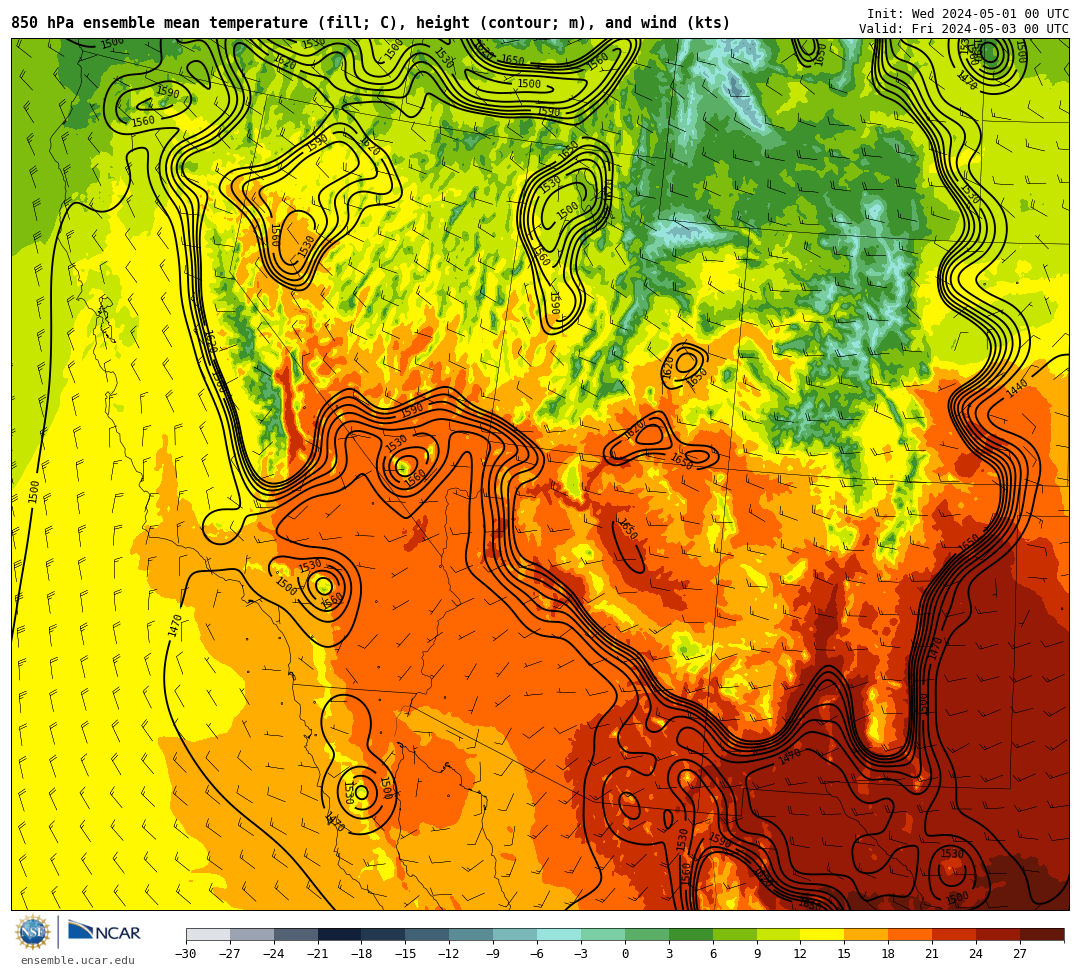Image resolution: width=1080 pixels, height=973 pixels.
Task: Click the NSF logo icon
Action: (33, 933)
